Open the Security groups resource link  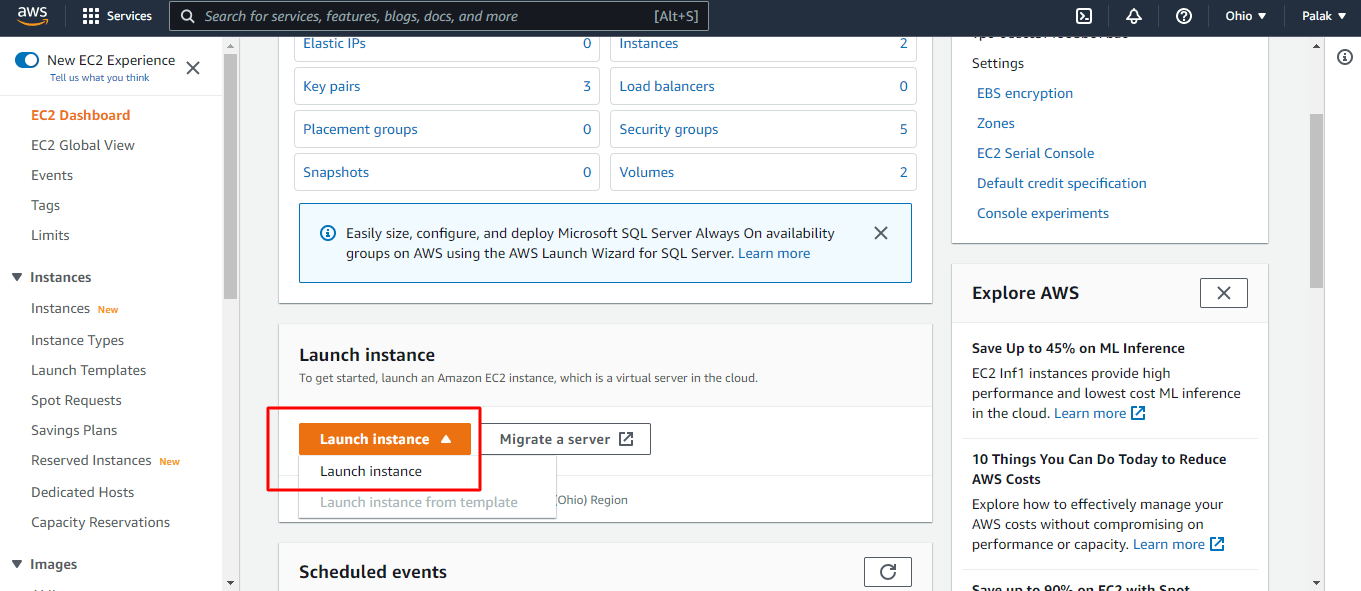click(x=669, y=129)
